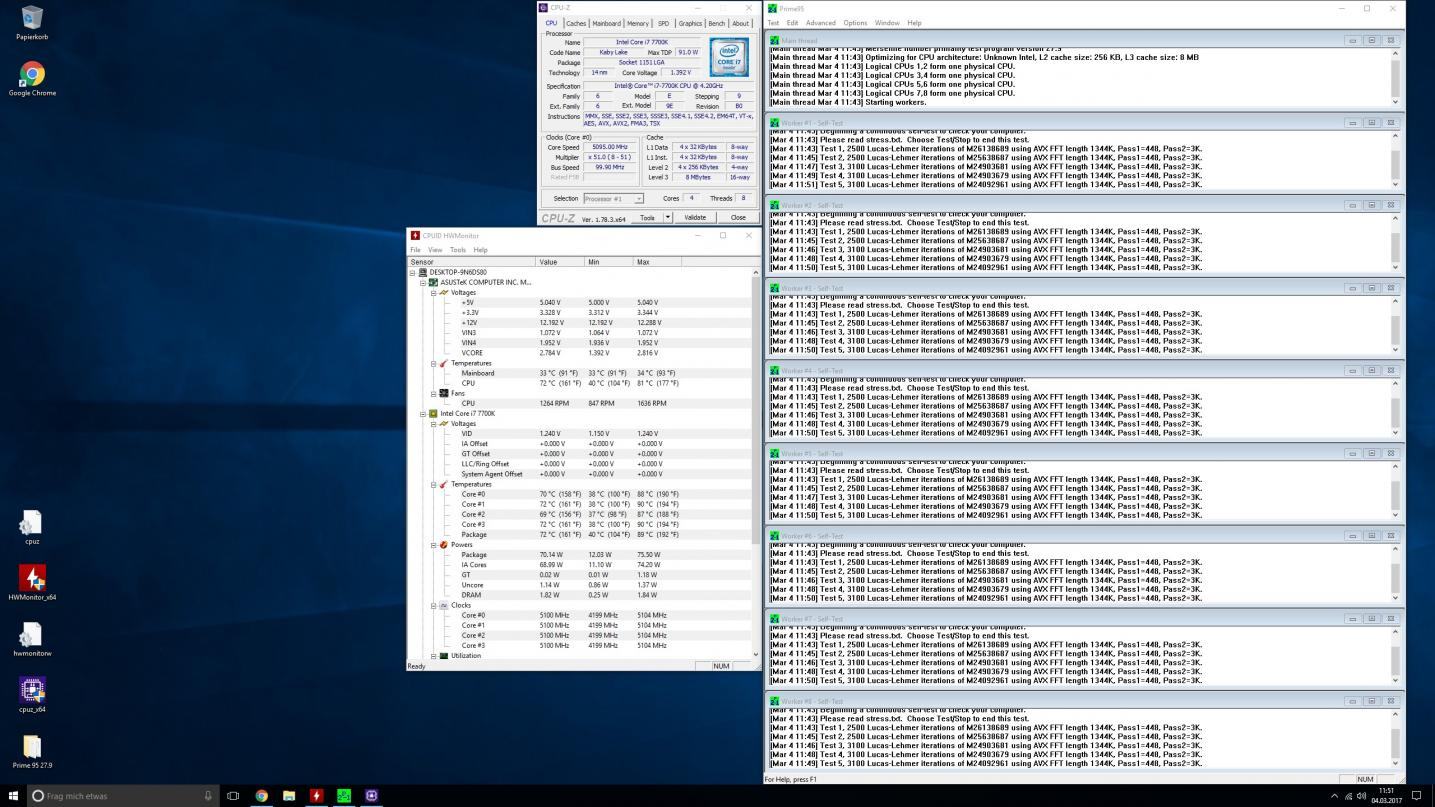Switch to the Mainboard tab in CPU-Z
Image resolution: width=1435 pixels, height=807 pixels.
click(x=606, y=23)
